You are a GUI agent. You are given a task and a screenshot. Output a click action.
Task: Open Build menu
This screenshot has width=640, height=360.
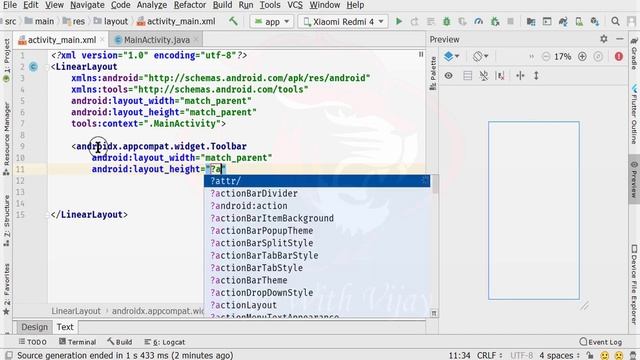tap(222, 5)
